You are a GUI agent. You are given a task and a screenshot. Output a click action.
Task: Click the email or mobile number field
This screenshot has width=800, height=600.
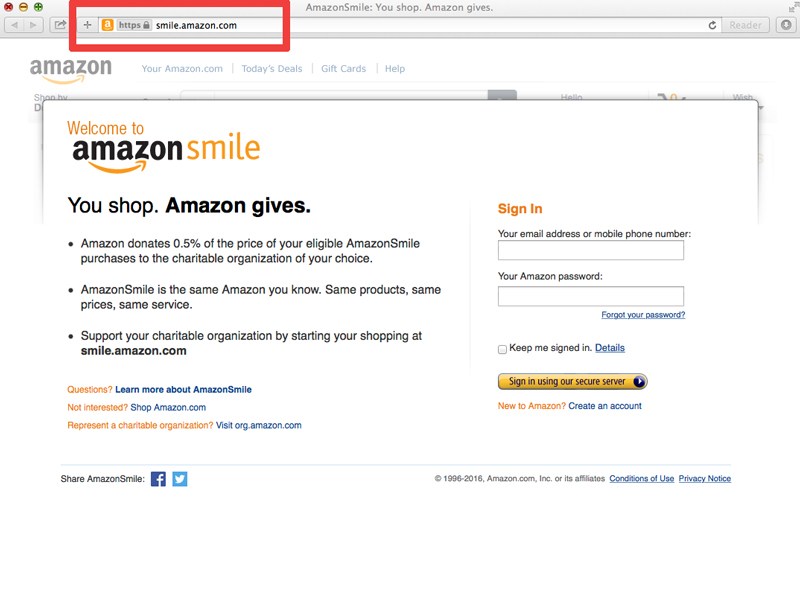[x=591, y=251]
